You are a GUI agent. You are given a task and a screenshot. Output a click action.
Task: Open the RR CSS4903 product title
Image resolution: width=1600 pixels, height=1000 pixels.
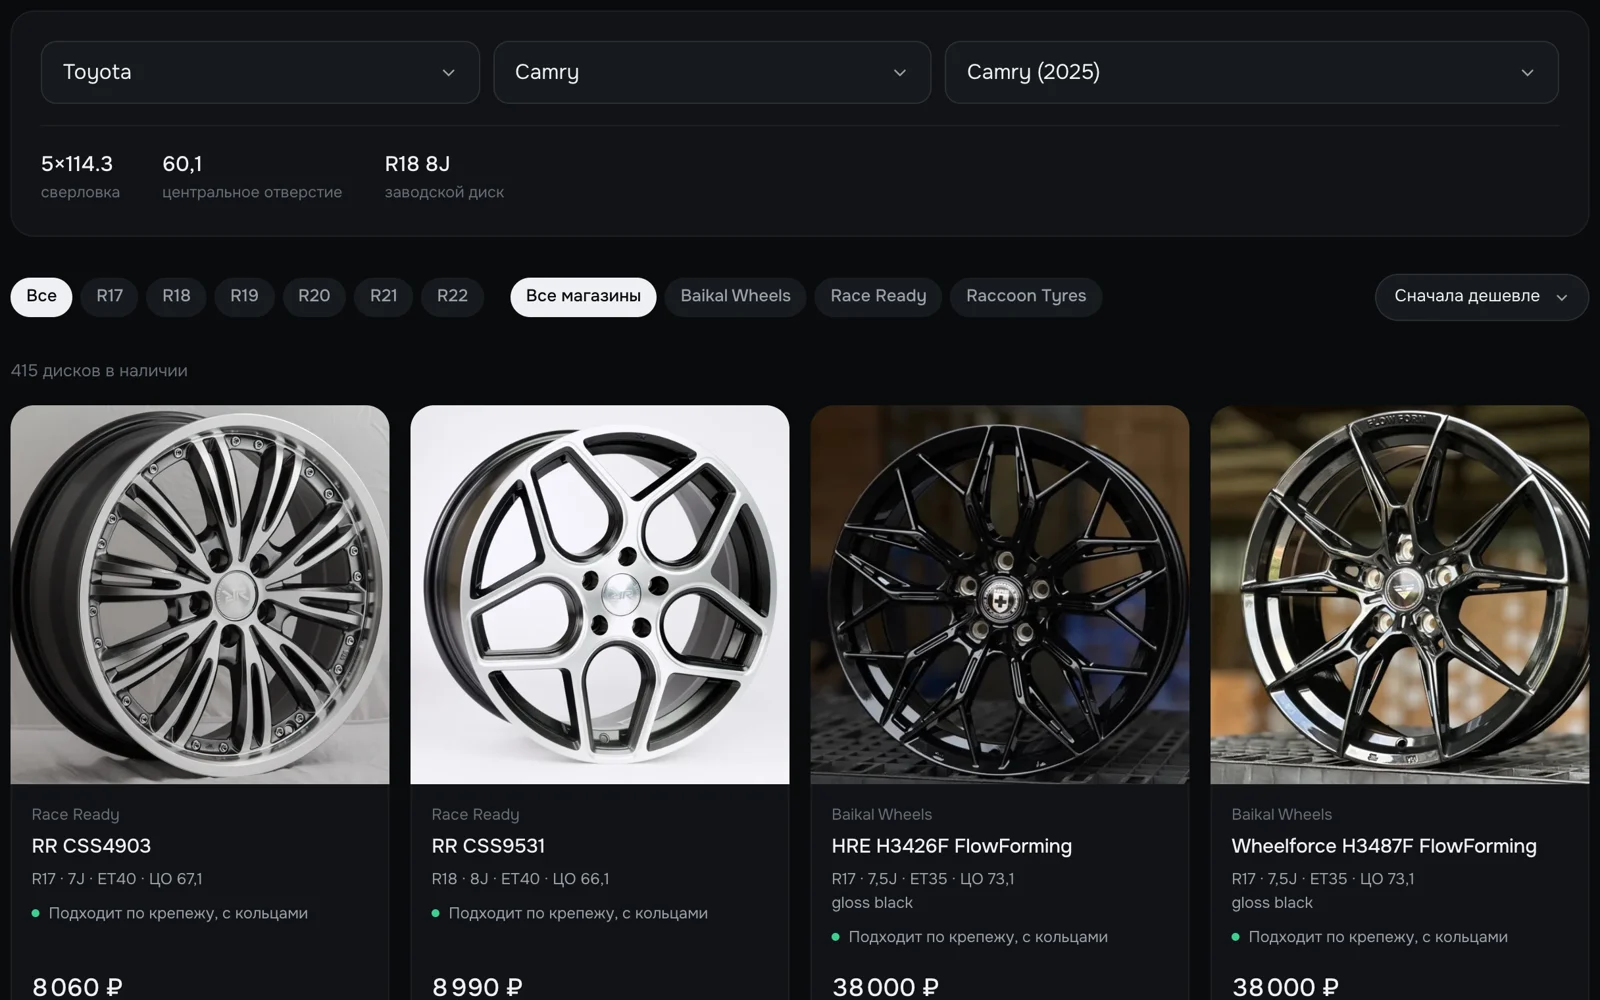[x=91, y=846]
